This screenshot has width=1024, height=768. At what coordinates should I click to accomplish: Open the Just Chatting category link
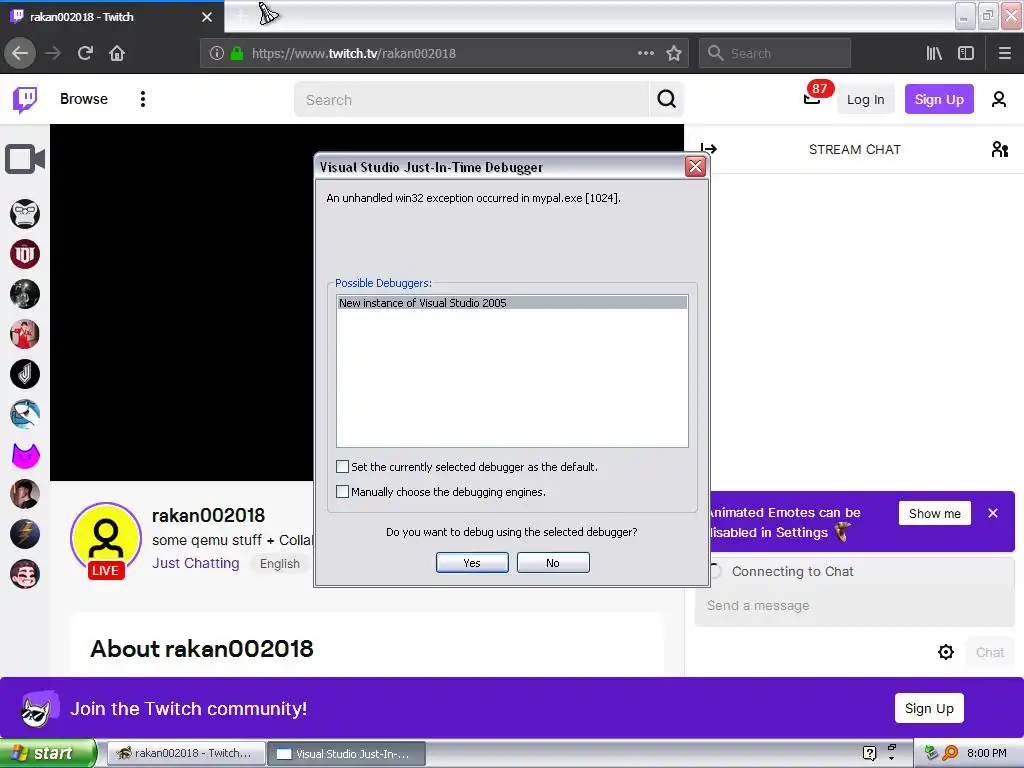196,563
